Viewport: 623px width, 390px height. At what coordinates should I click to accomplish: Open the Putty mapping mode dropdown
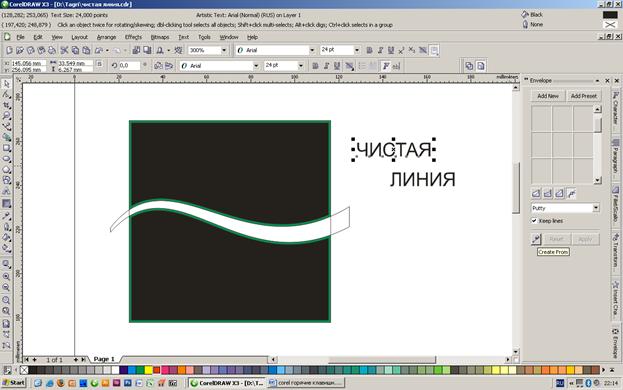tap(596, 208)
